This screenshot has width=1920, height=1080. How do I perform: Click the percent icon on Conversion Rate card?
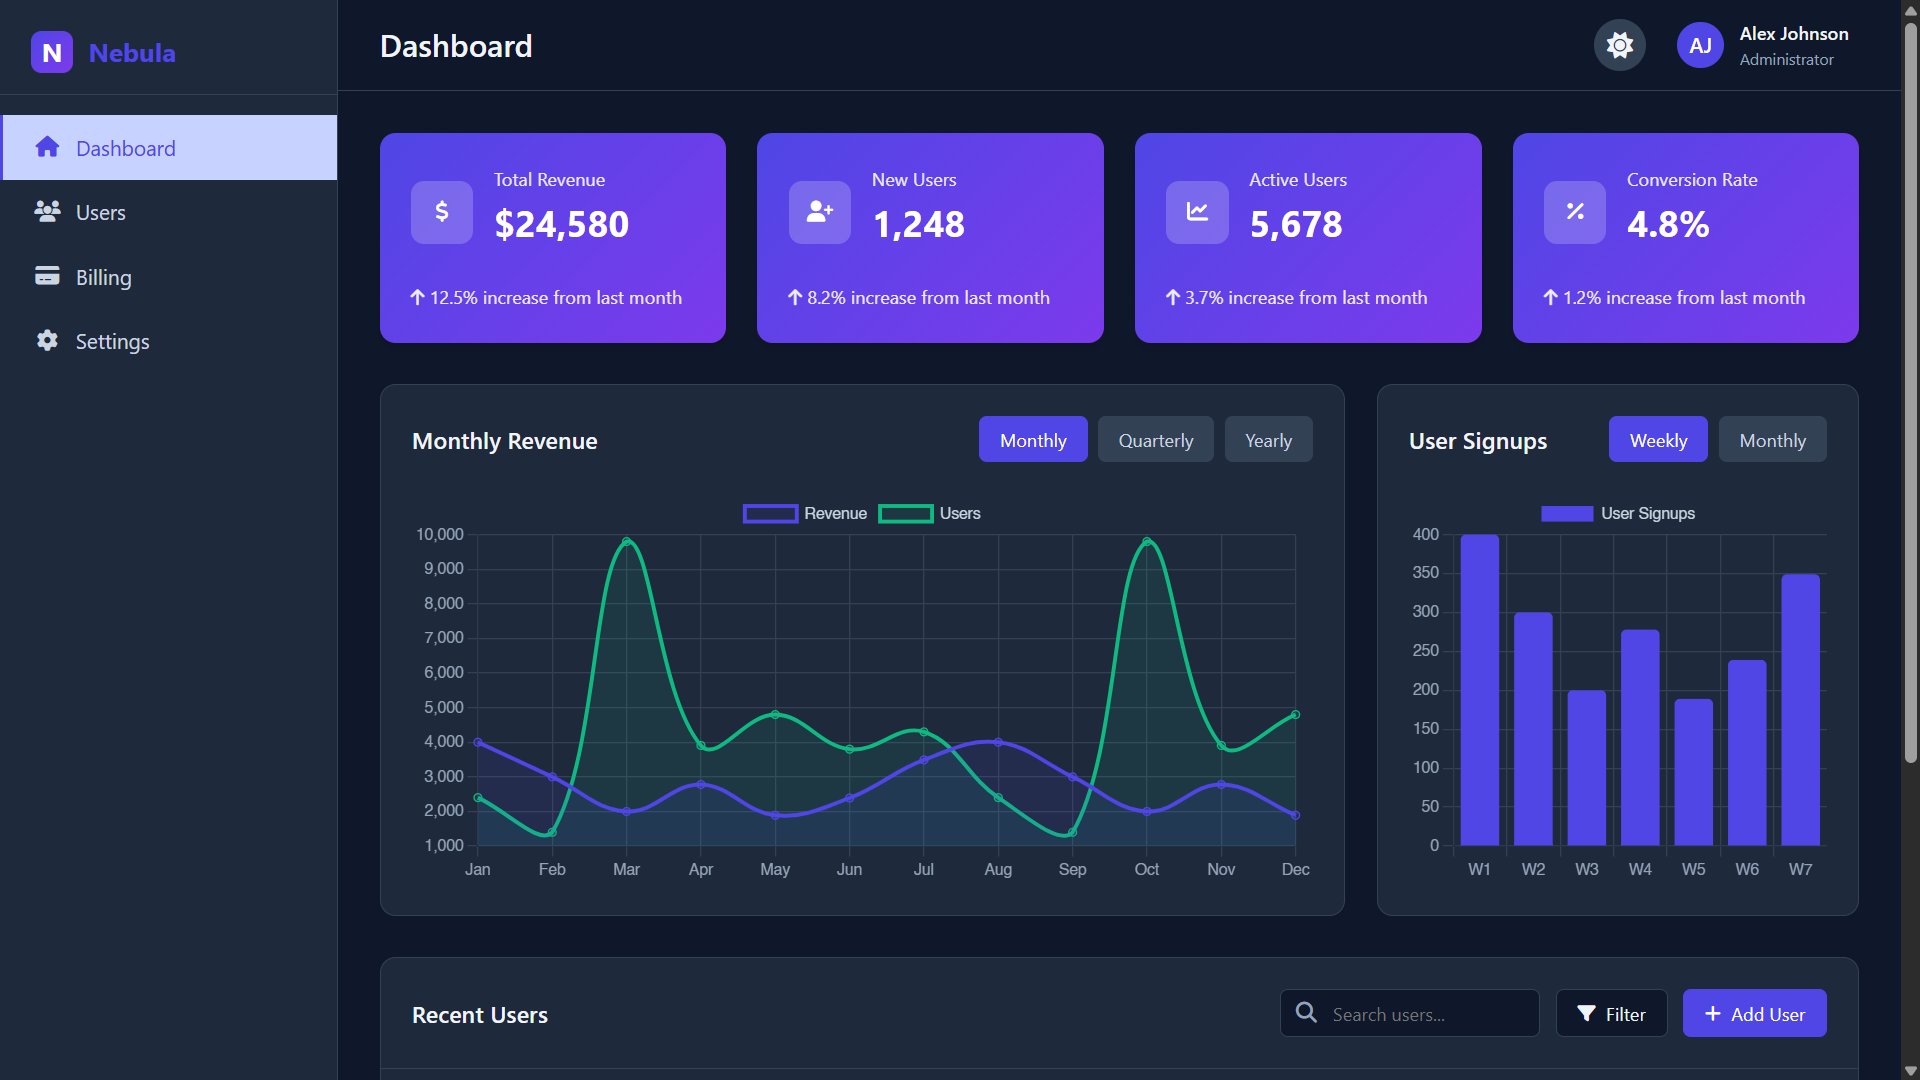(x=1573, y=212)
